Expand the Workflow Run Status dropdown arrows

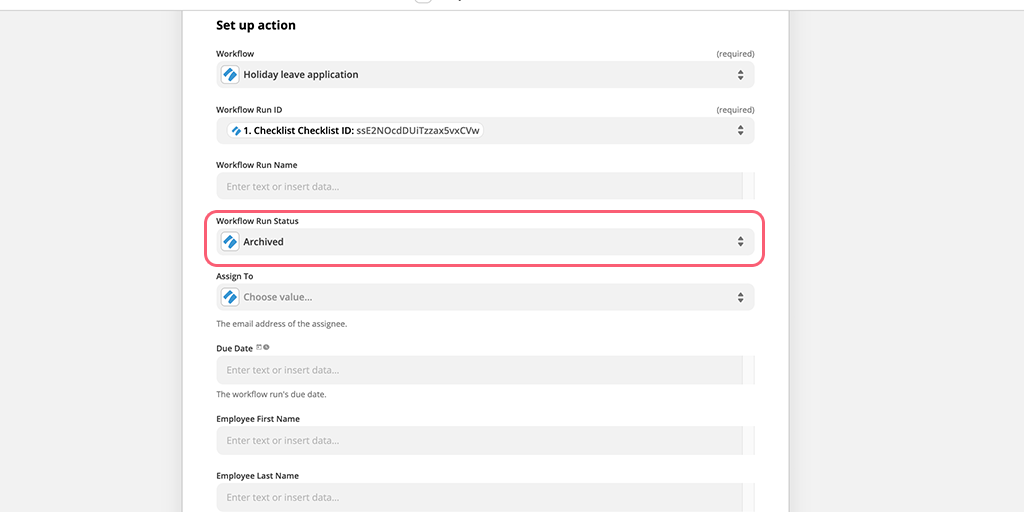coord(741,242)
